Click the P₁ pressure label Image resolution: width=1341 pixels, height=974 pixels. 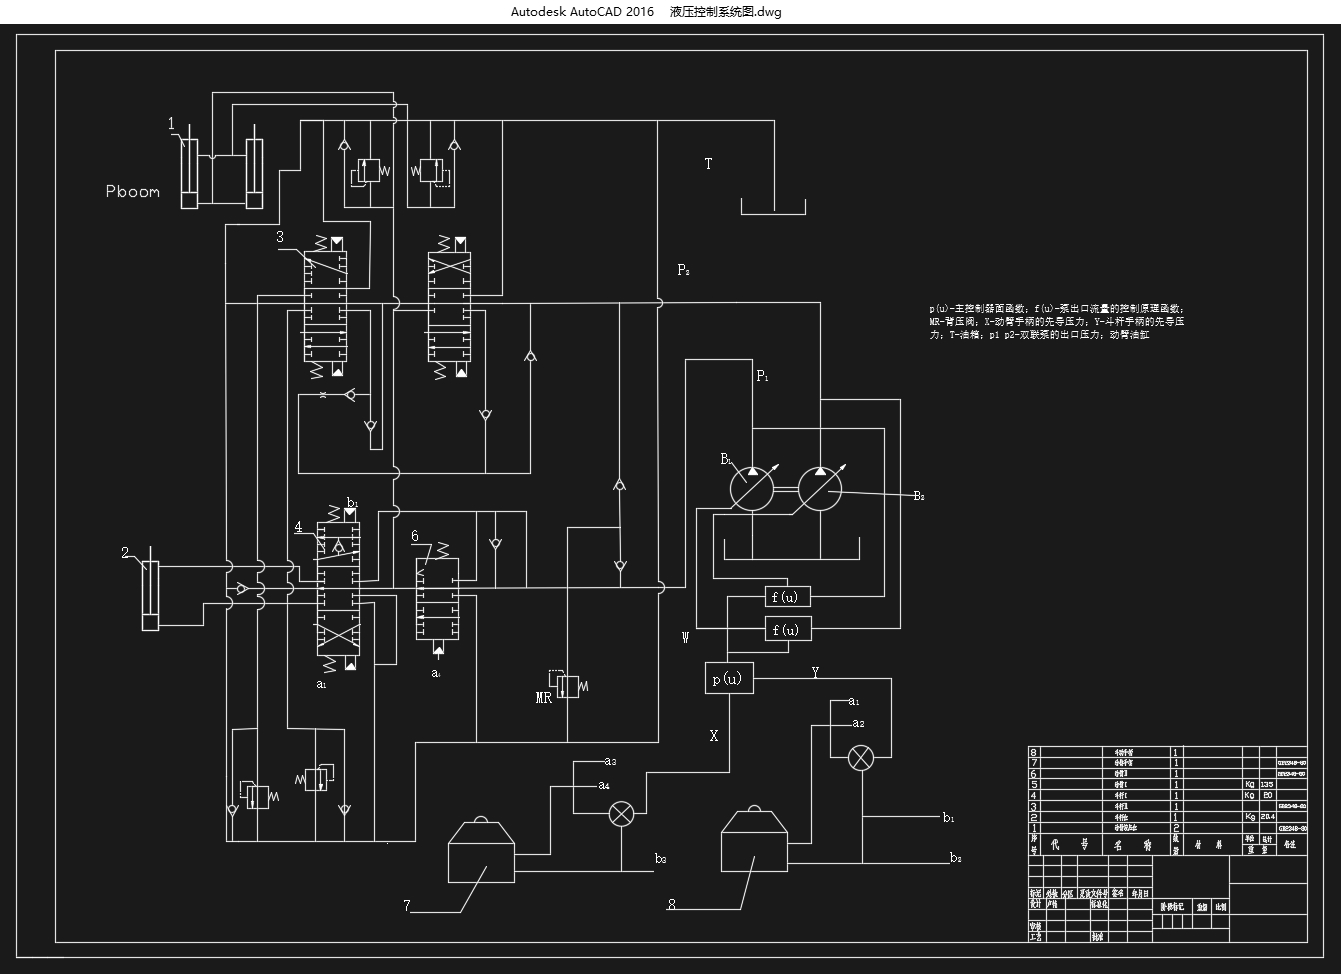click(762, 376)
